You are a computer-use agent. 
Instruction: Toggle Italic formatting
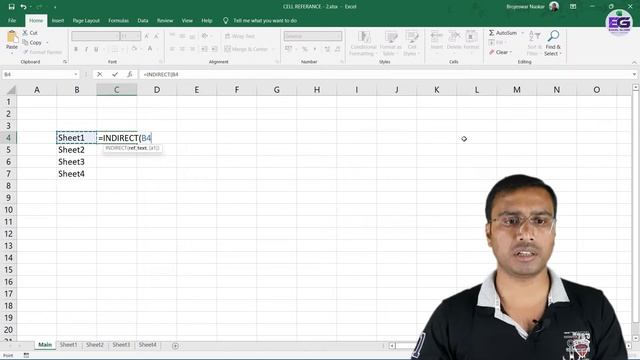click(x=86, y=49)
